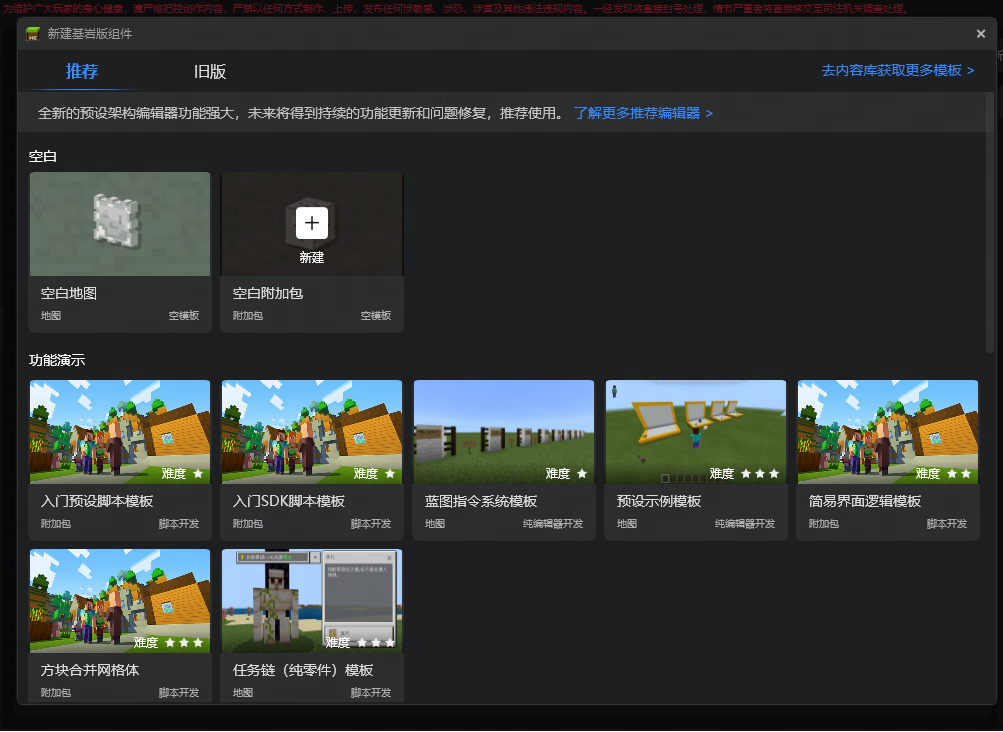Click 空模板 label under 空白附加包
The image size is (1003, 732).
point(375,315)
